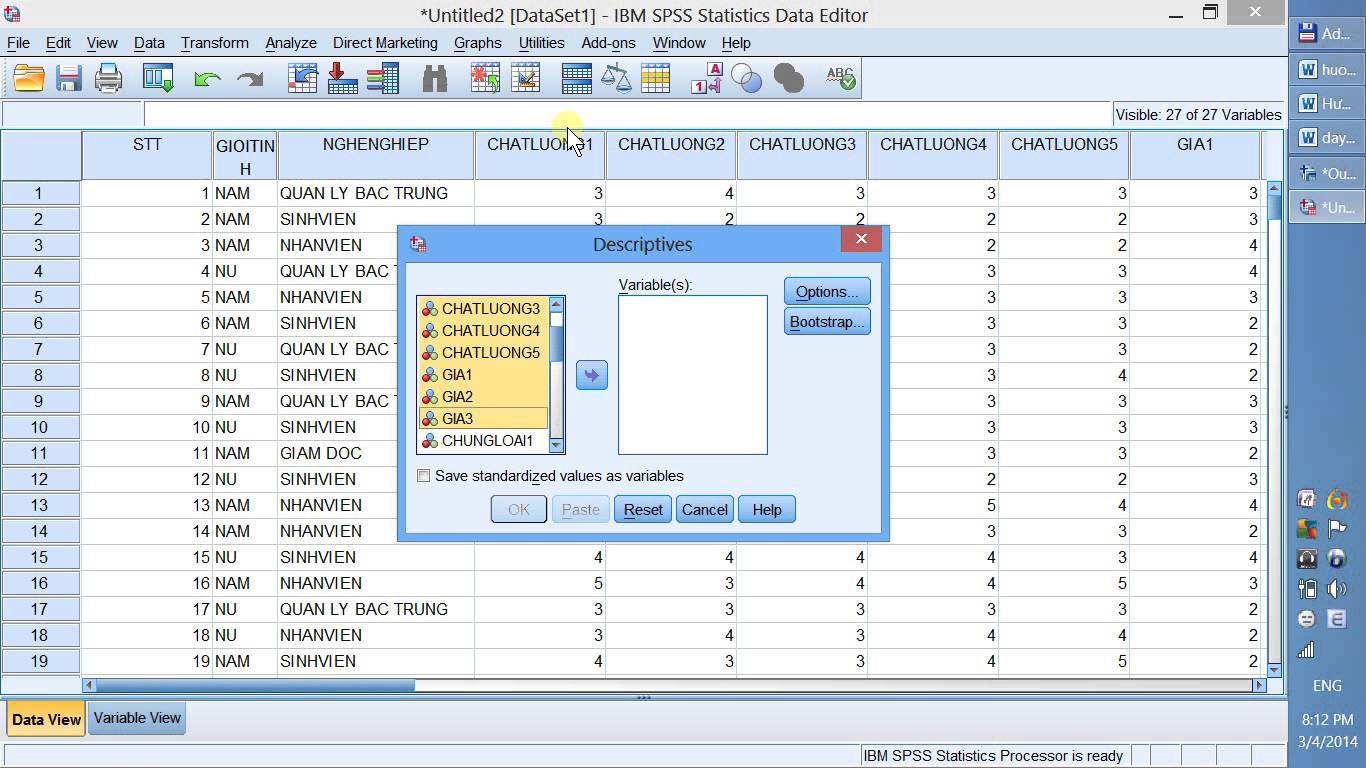The image size is (1366, 768).
Task: Click the dialog's Help button
Action: coord(767,509)
